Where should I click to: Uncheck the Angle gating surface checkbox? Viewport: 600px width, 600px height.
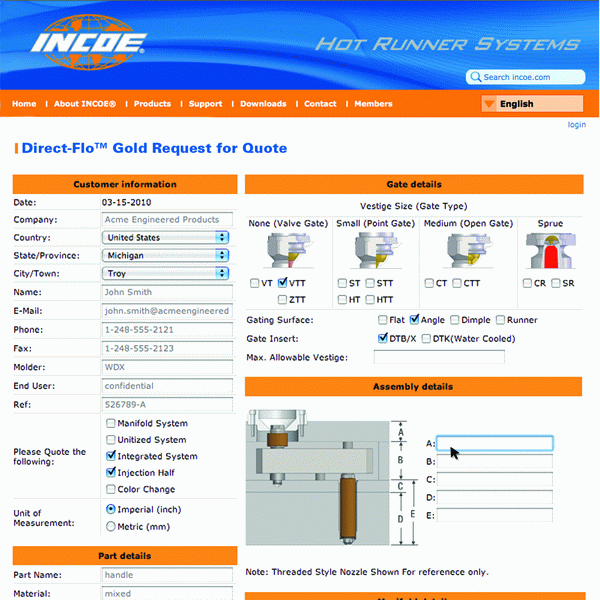coord(414,320)
